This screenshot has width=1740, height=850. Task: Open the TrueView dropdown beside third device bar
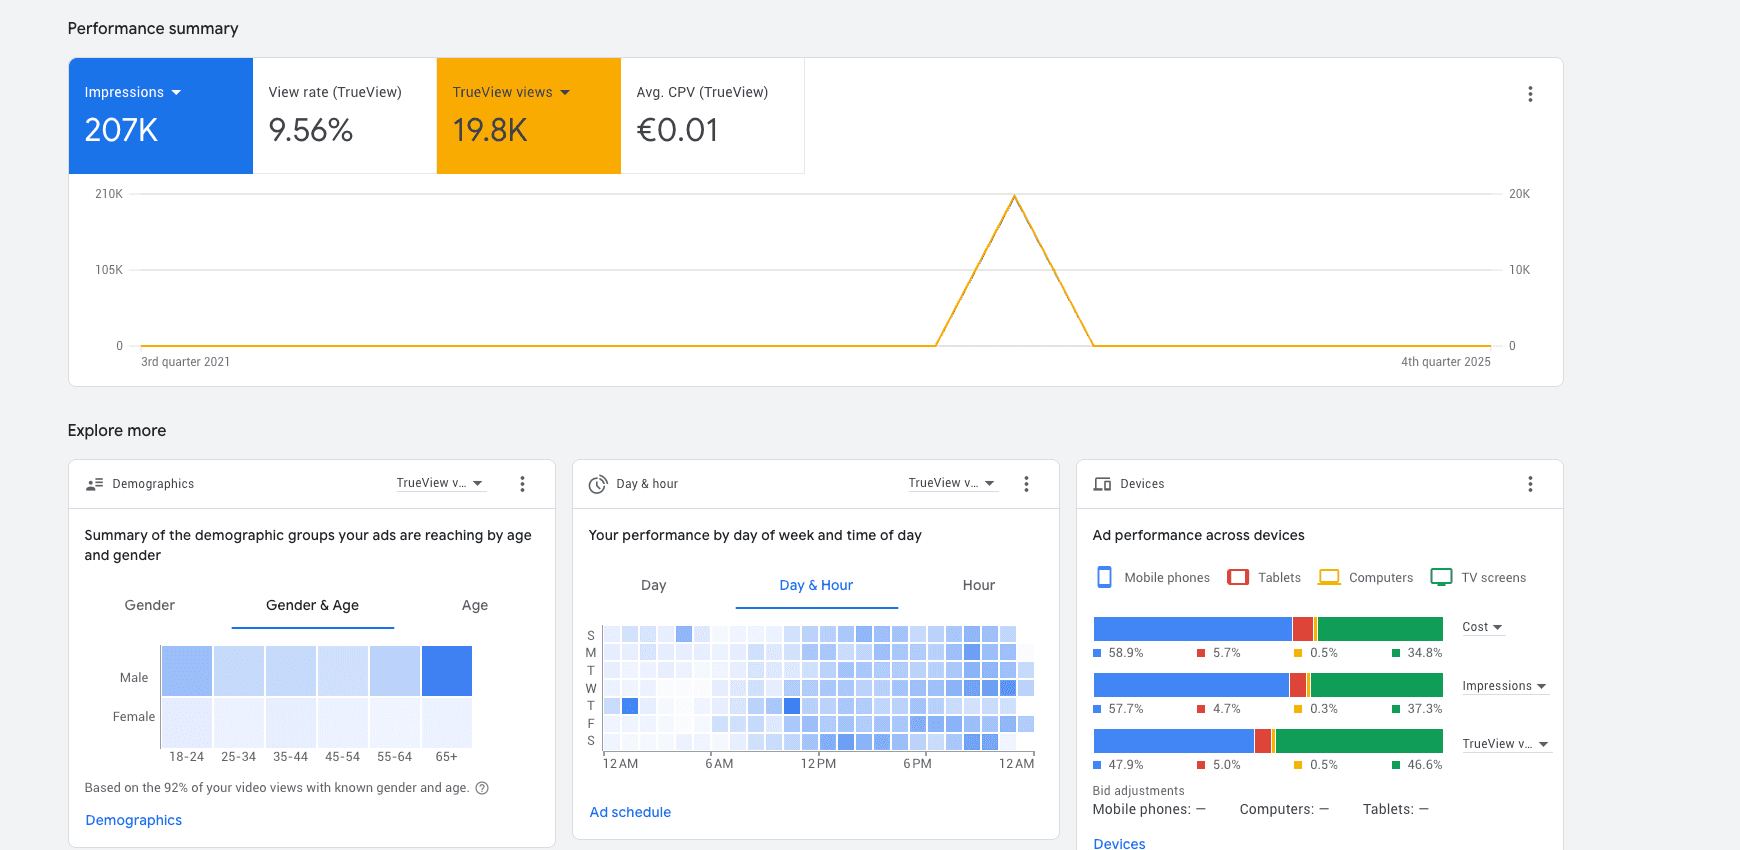pos(1506,744)
